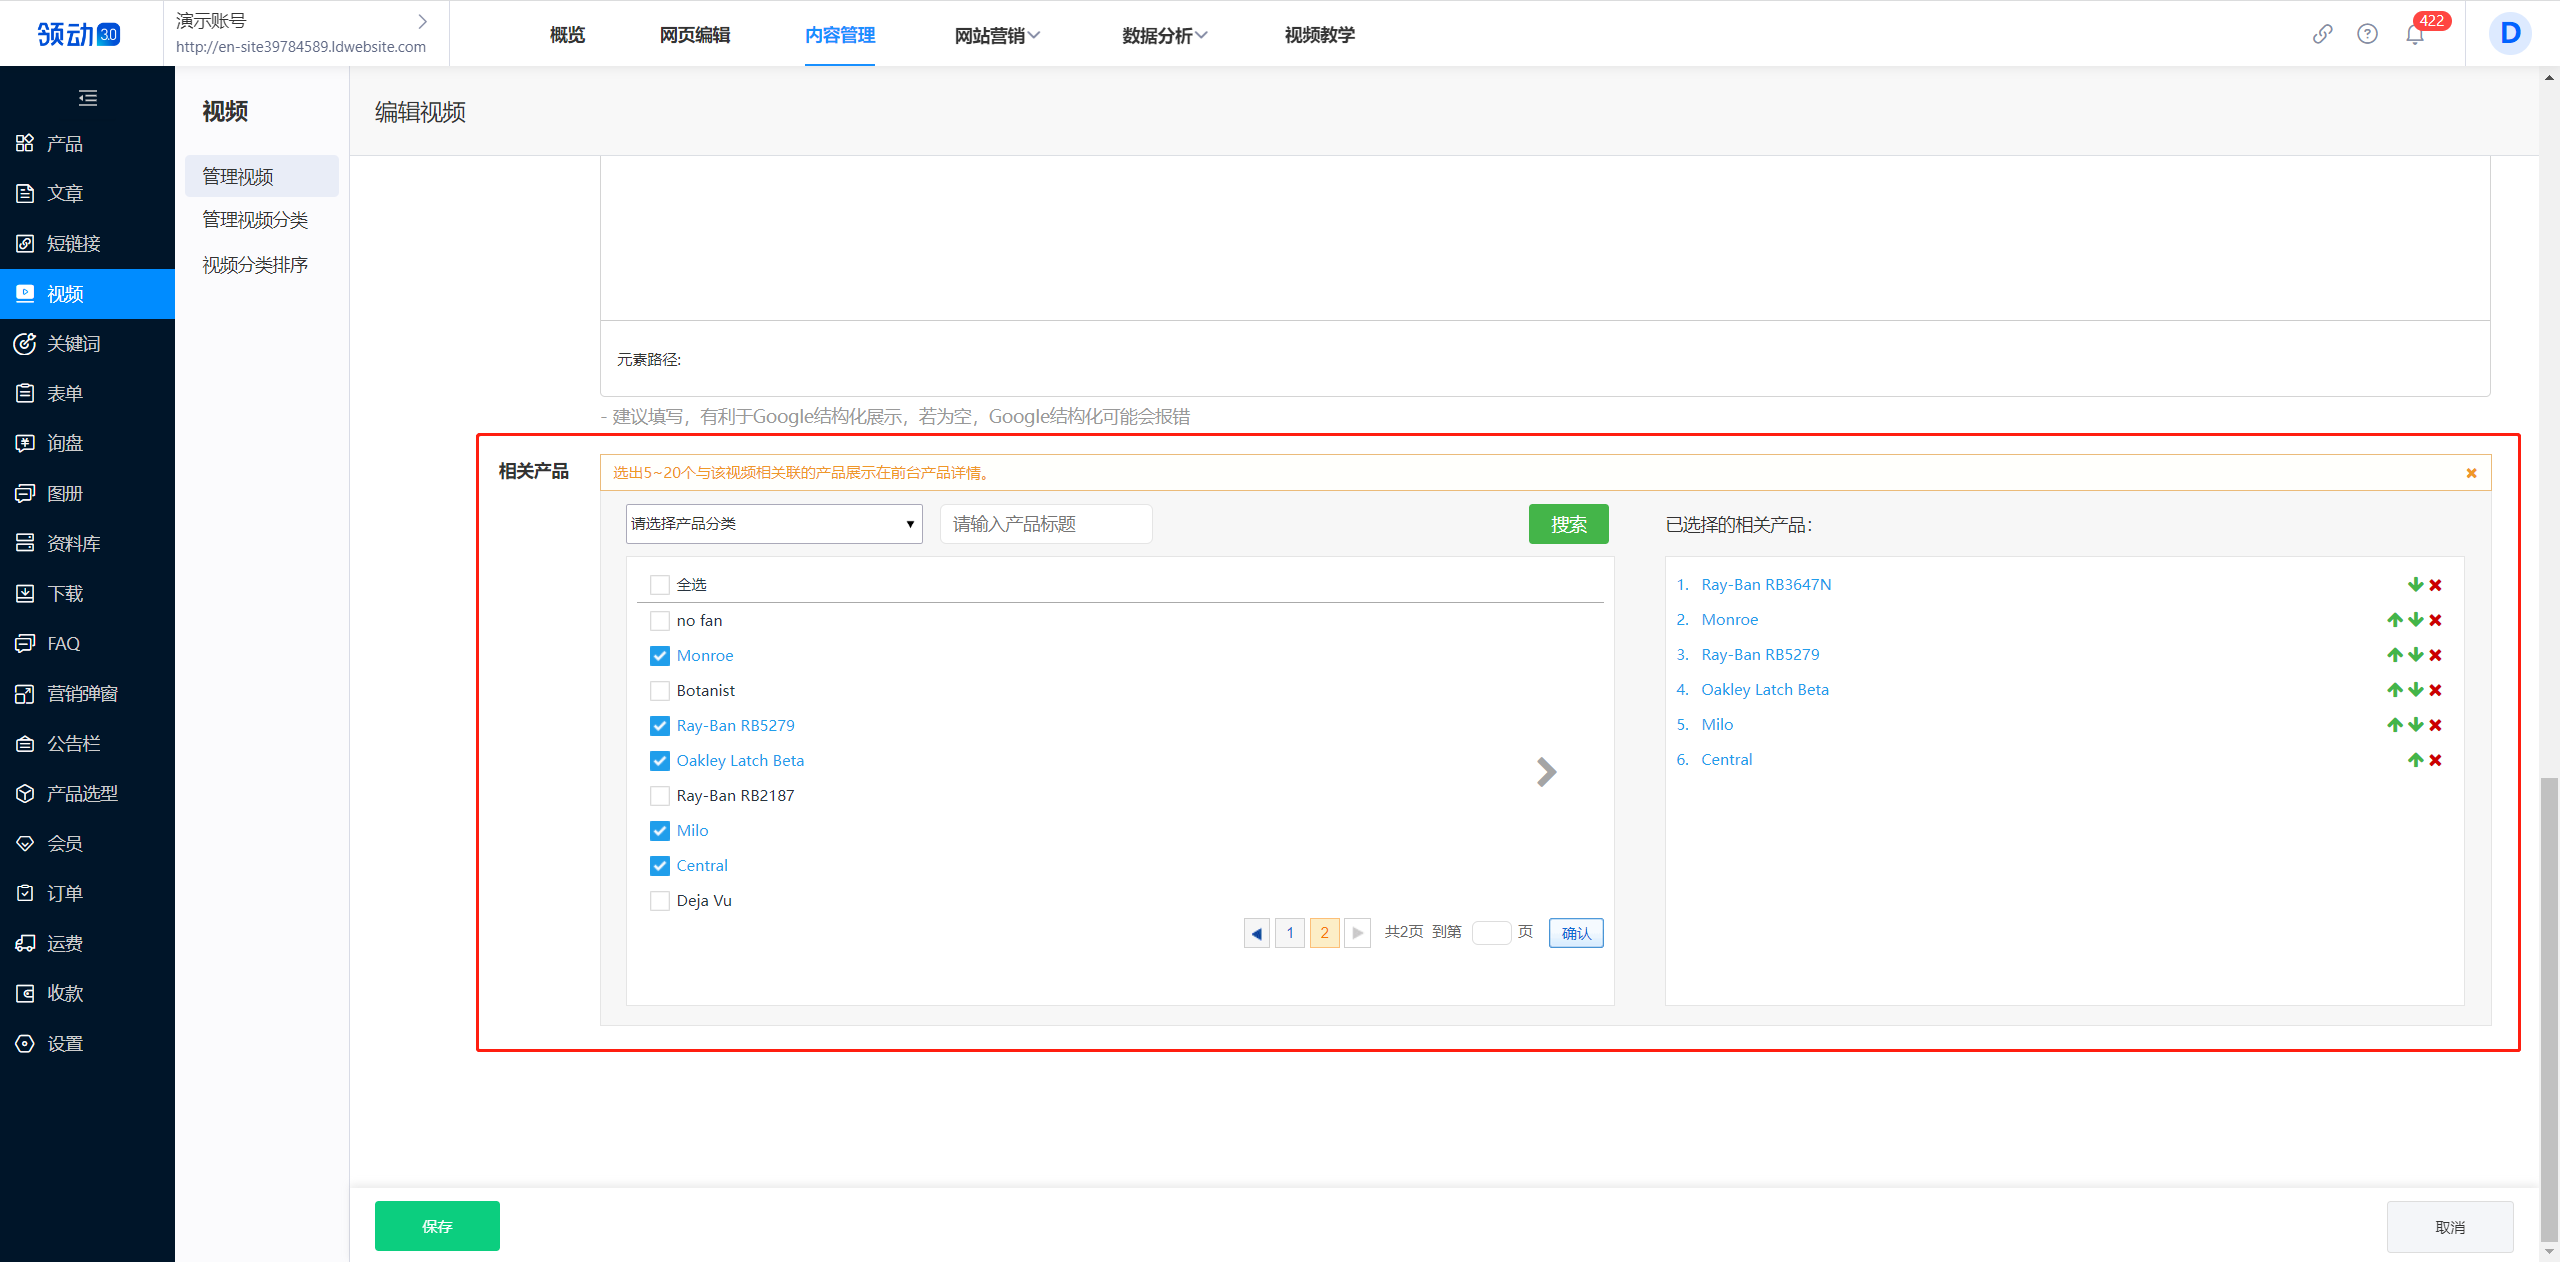
Task: Click the 请输入产品标题 input field
Action: click(x=1046, y=524)
